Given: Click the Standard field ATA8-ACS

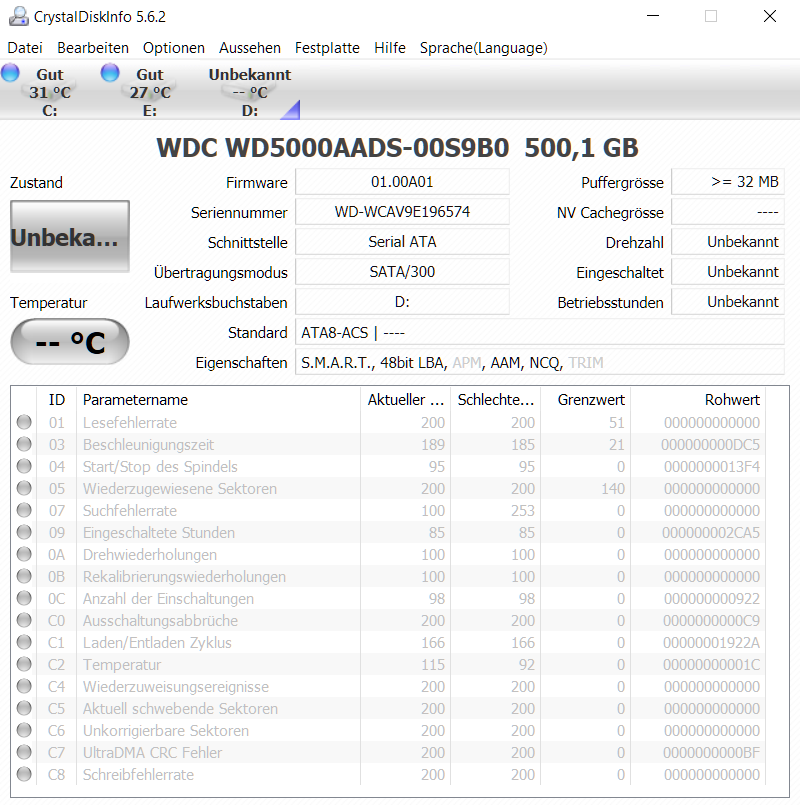Looking at the screenshot, I should click(540, 332).
